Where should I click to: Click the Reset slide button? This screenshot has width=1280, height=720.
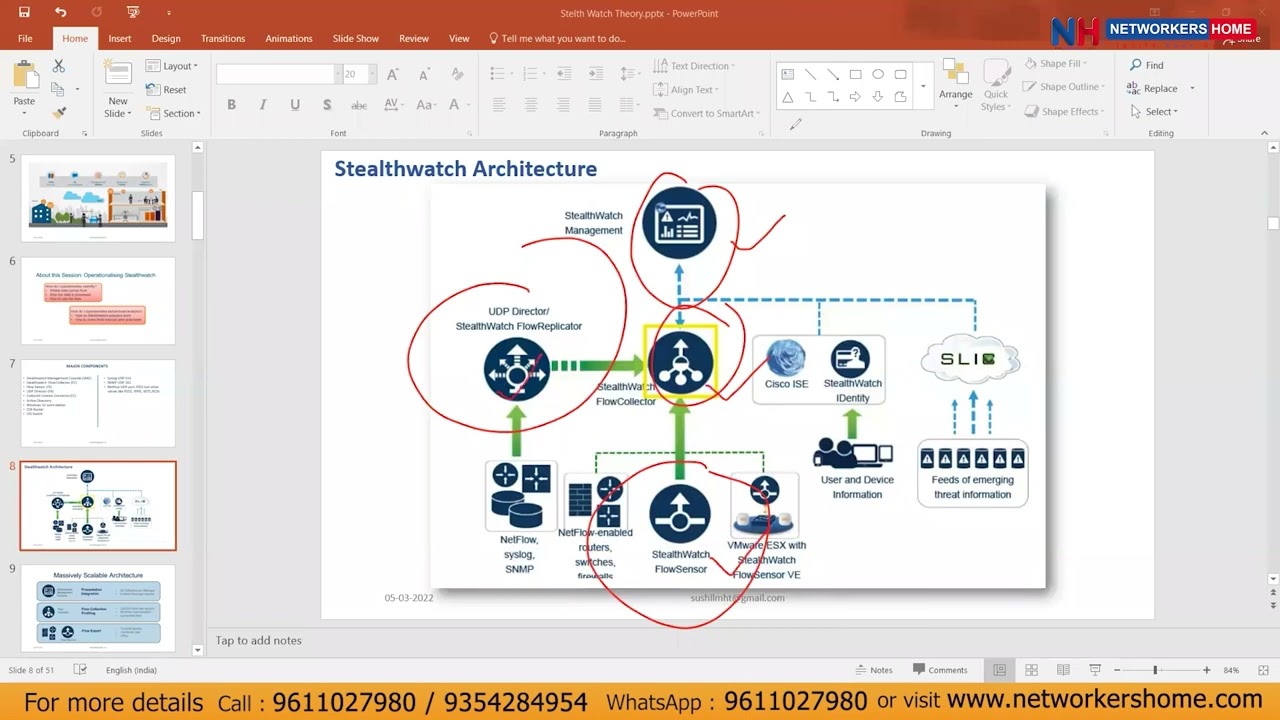[x=166, y=89]
